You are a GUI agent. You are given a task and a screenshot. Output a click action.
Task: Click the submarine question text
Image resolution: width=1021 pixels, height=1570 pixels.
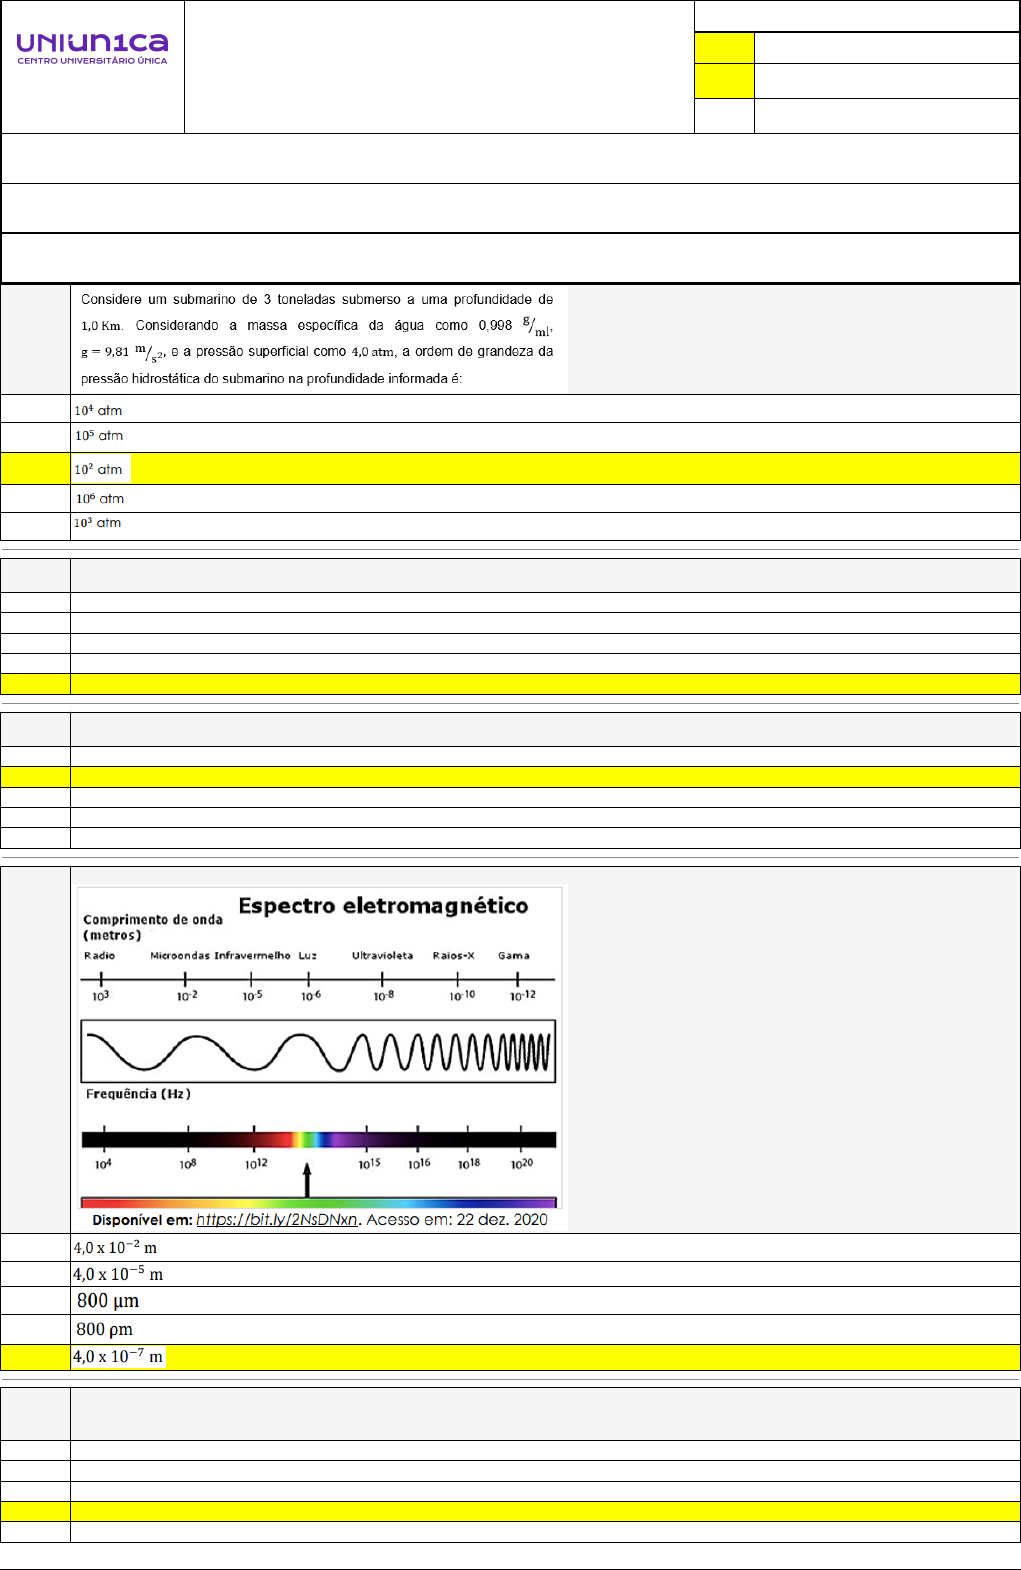tap(317, 339)
